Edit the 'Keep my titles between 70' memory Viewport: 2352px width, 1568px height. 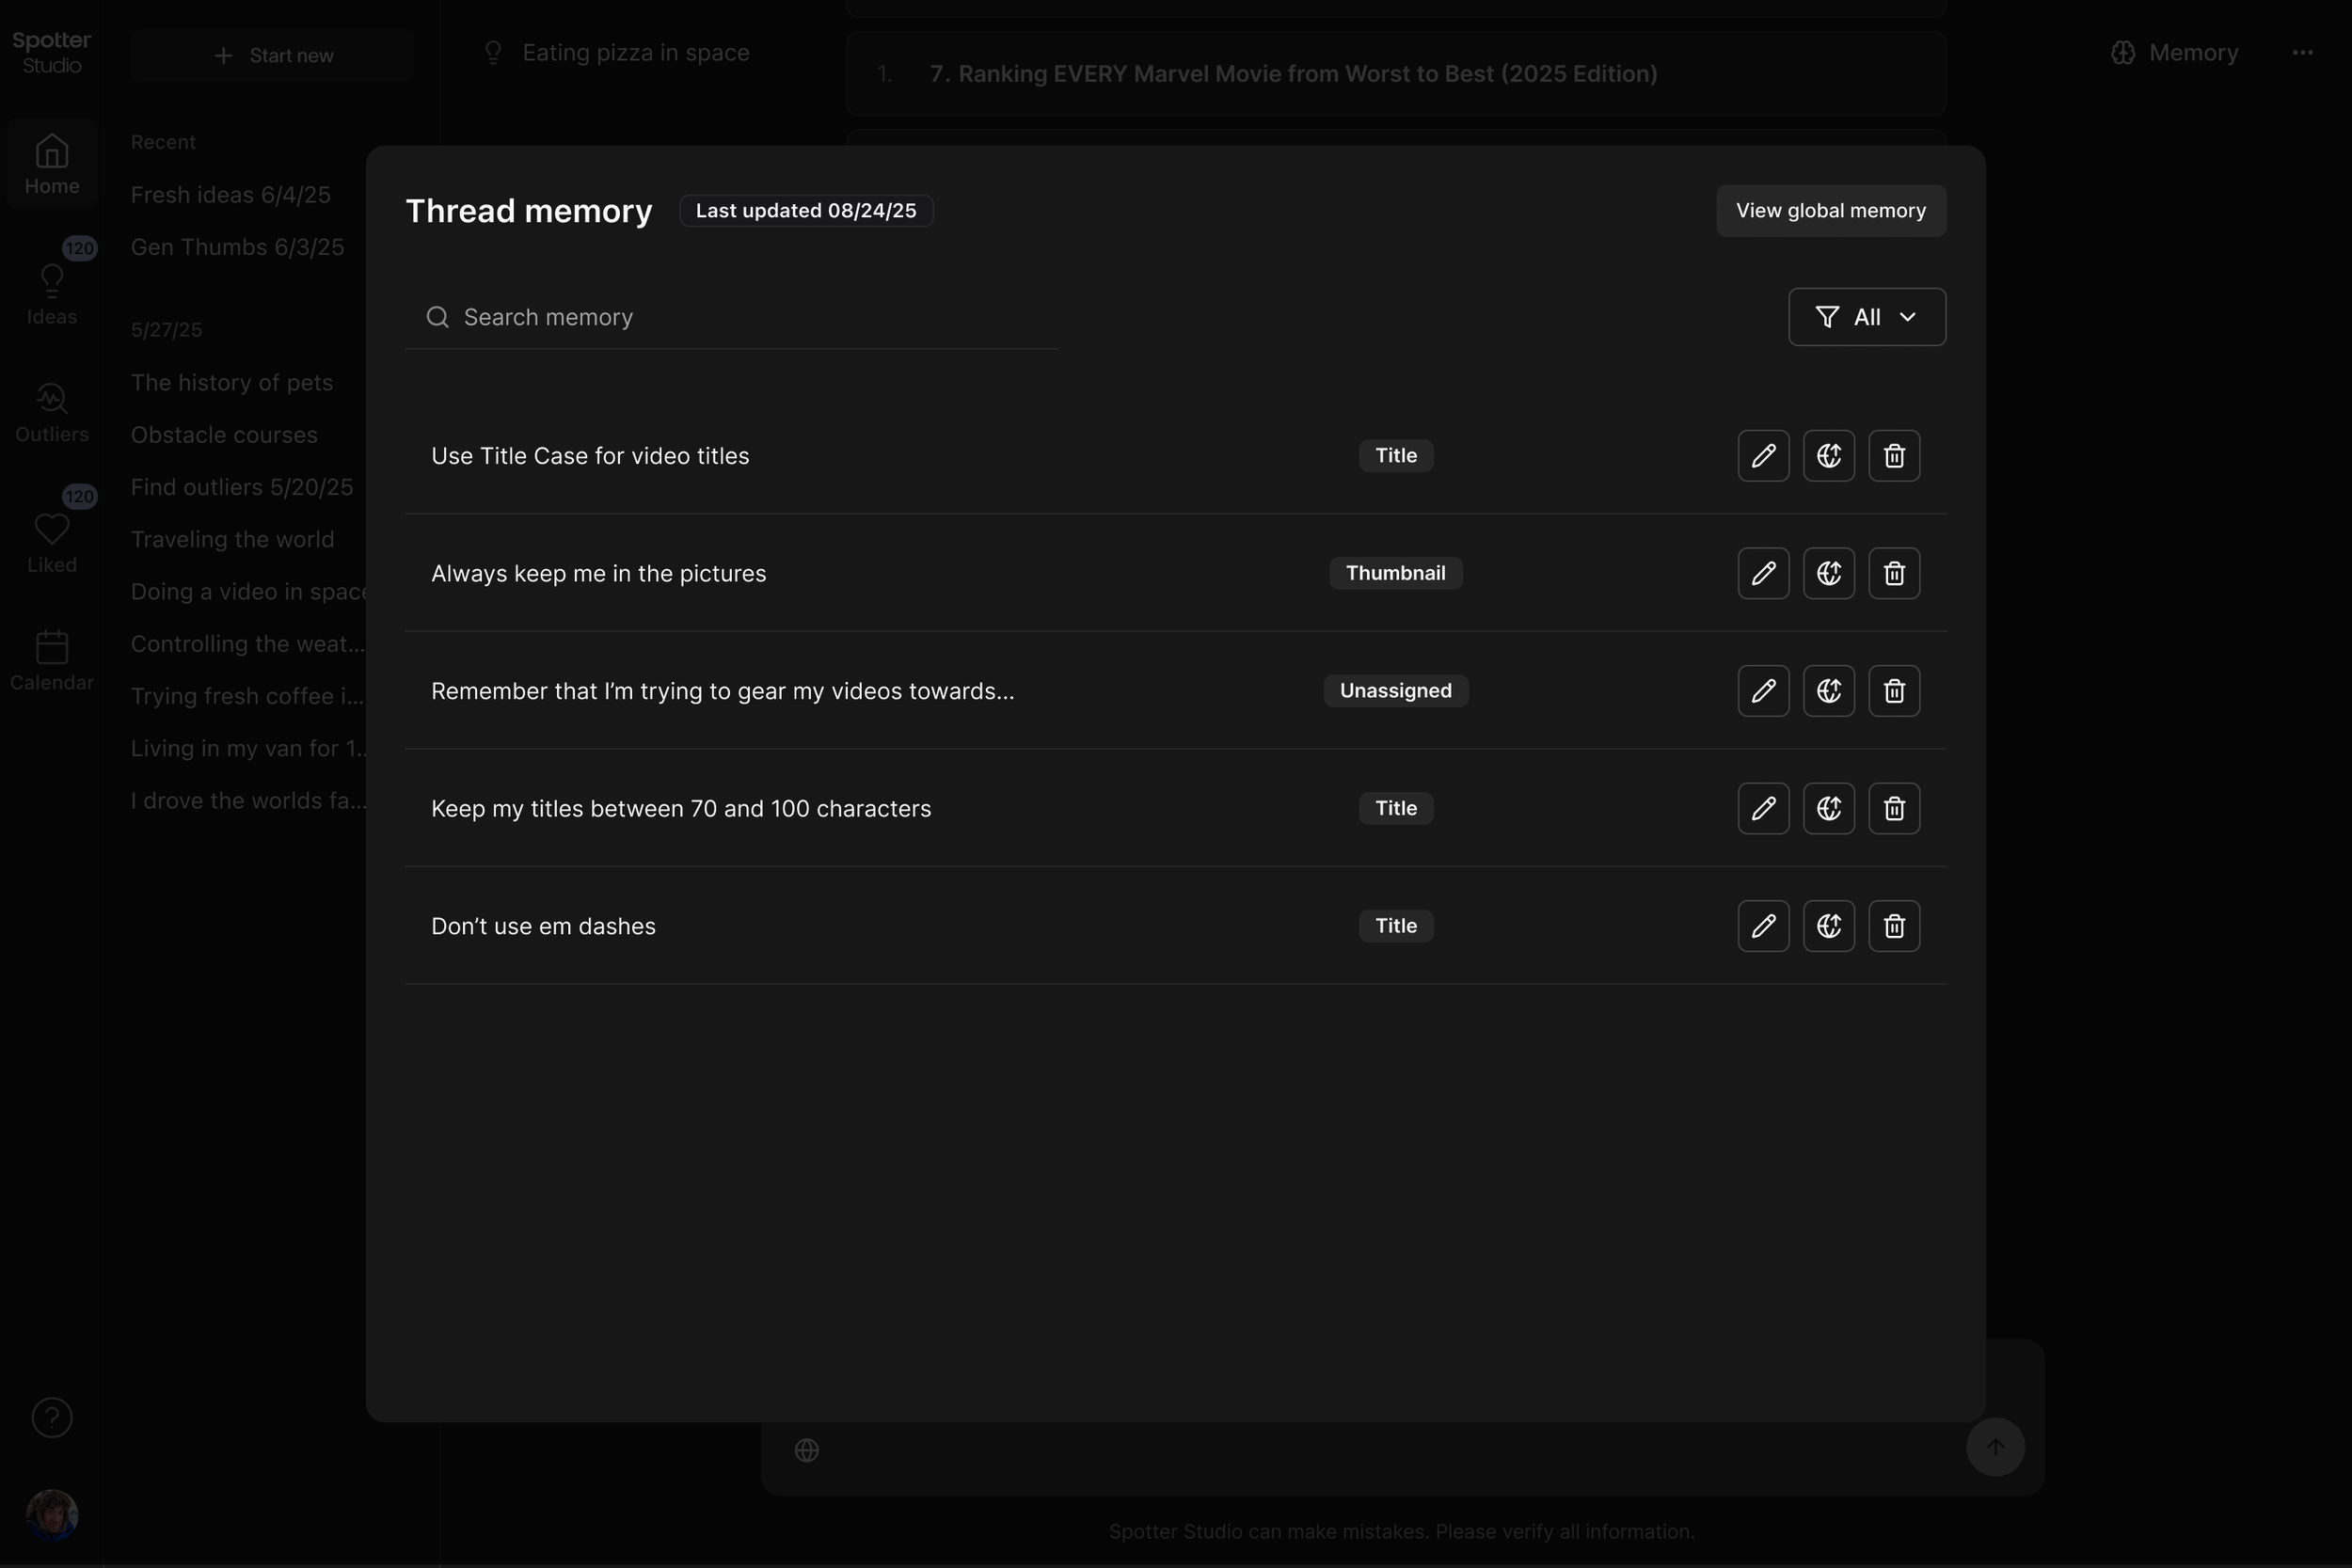point(1763,808)
